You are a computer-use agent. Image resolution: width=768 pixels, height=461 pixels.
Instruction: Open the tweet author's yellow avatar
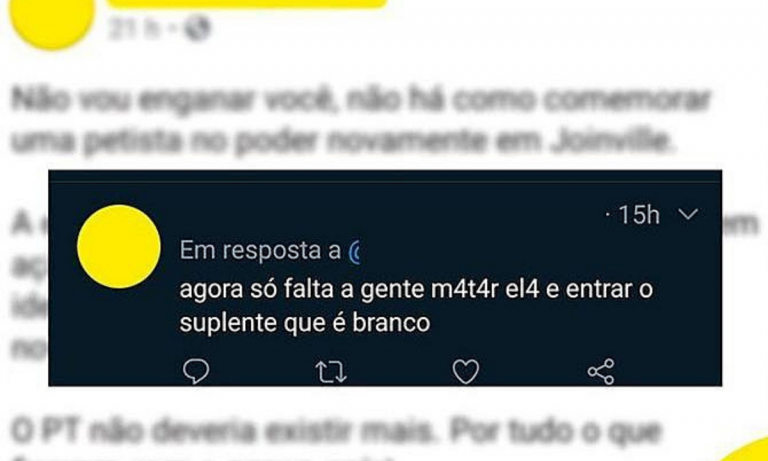[x=119, y=246]
